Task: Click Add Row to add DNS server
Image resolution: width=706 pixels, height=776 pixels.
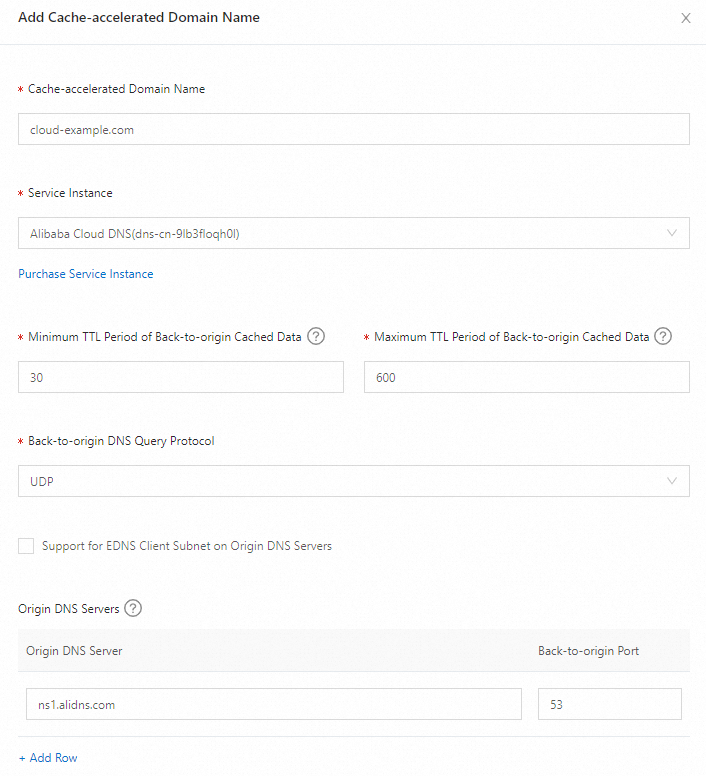Action: coord(48,758)
